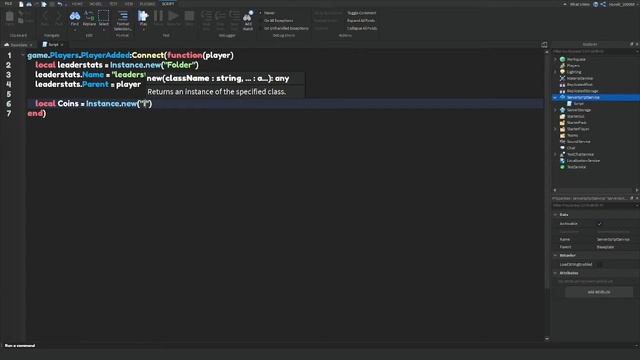Switch to the Baseplate document tab
The image size is (640, 360).
[18, 44]
